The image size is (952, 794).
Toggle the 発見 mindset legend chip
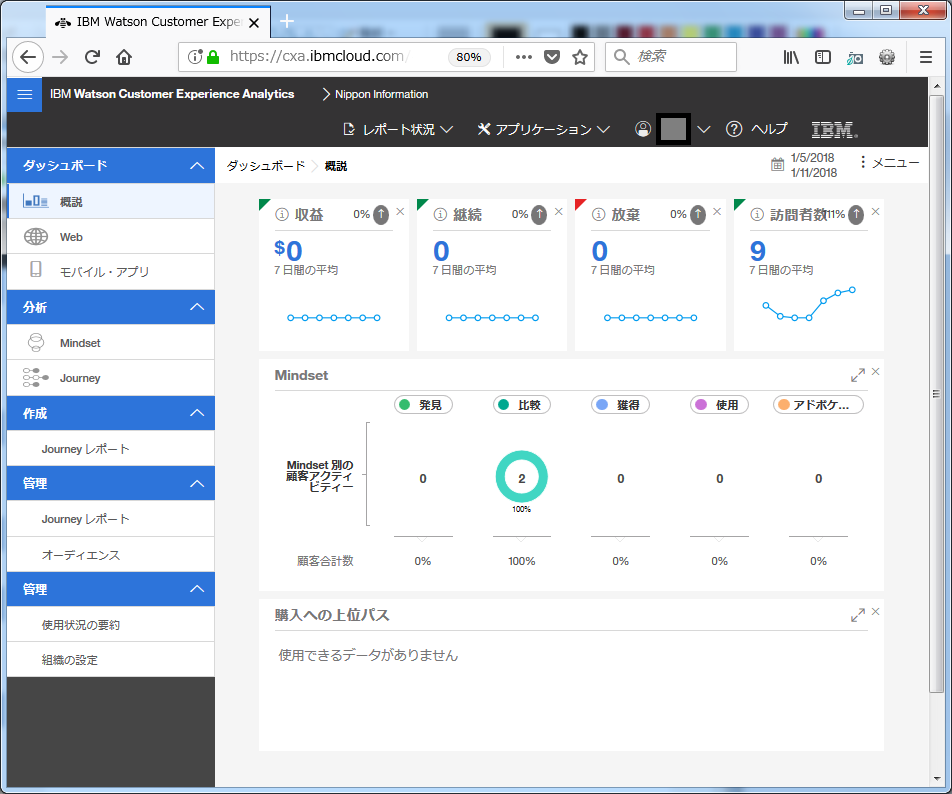[423, 405]
